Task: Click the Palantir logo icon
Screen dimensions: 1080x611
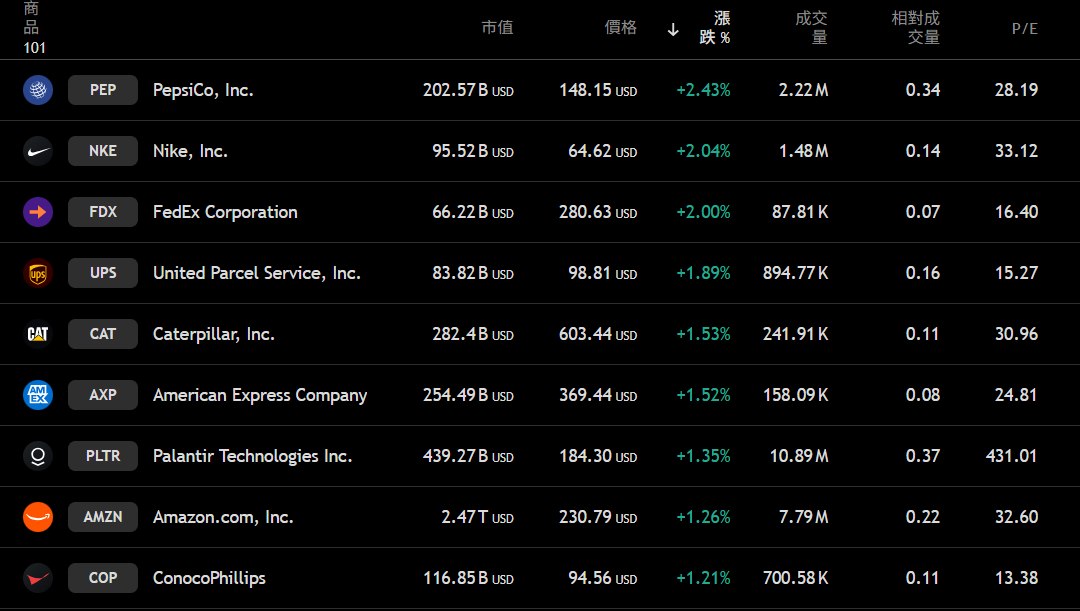Action: tap(38, 456)
